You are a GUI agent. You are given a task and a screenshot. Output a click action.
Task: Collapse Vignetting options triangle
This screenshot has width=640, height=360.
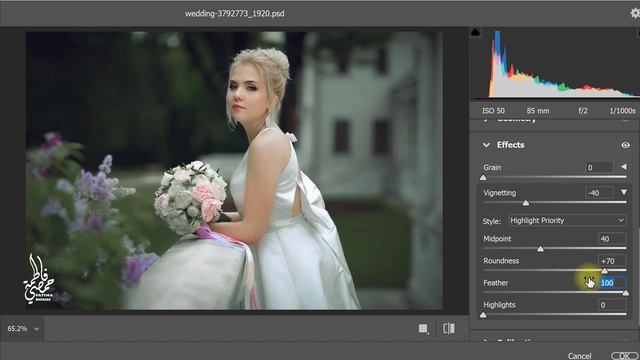(624, 192)
